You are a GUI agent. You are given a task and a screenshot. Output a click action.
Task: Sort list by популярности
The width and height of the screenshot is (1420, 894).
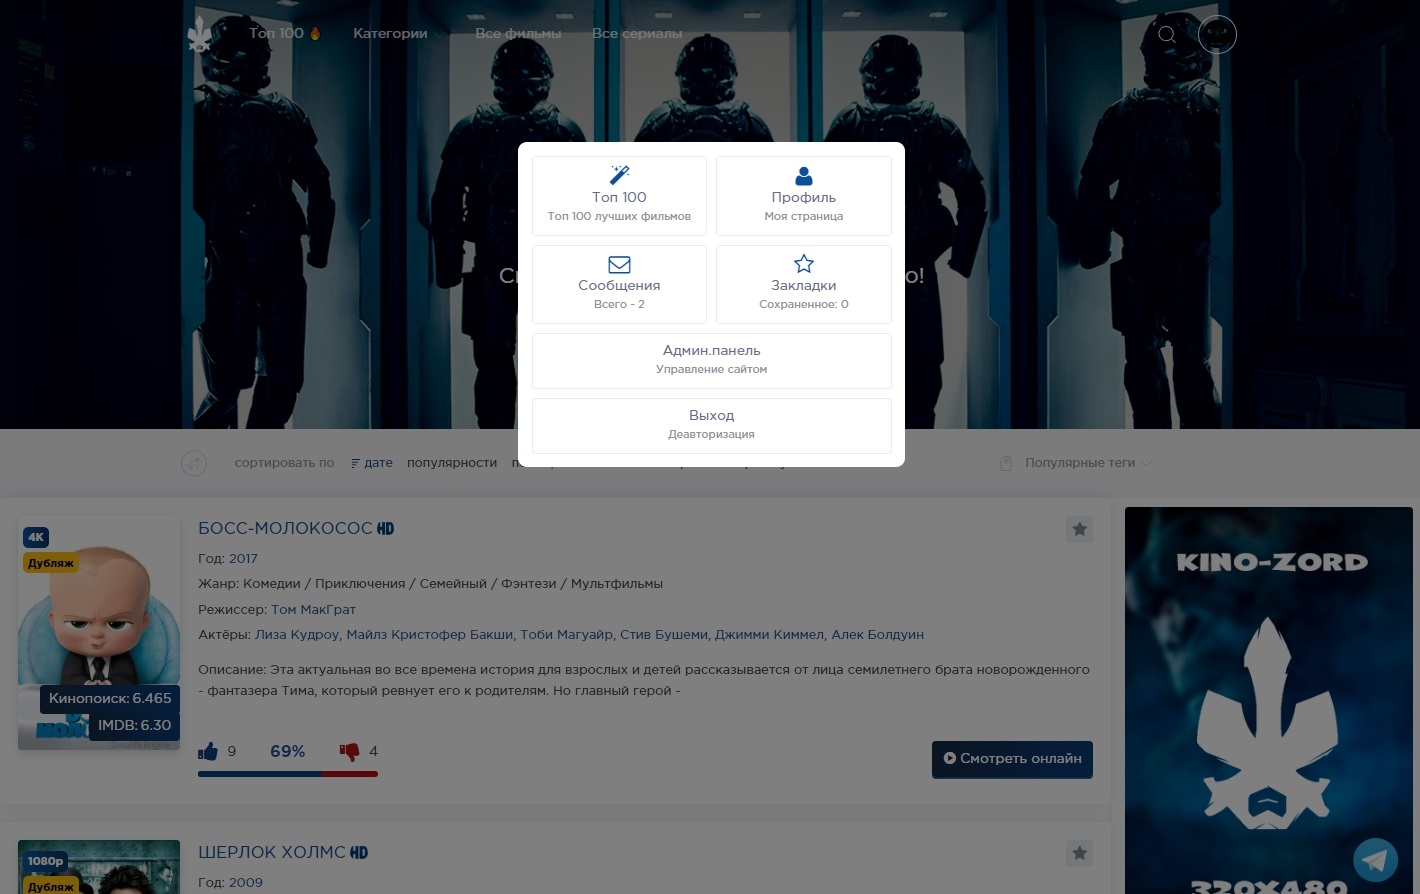(x=452, y=463)
